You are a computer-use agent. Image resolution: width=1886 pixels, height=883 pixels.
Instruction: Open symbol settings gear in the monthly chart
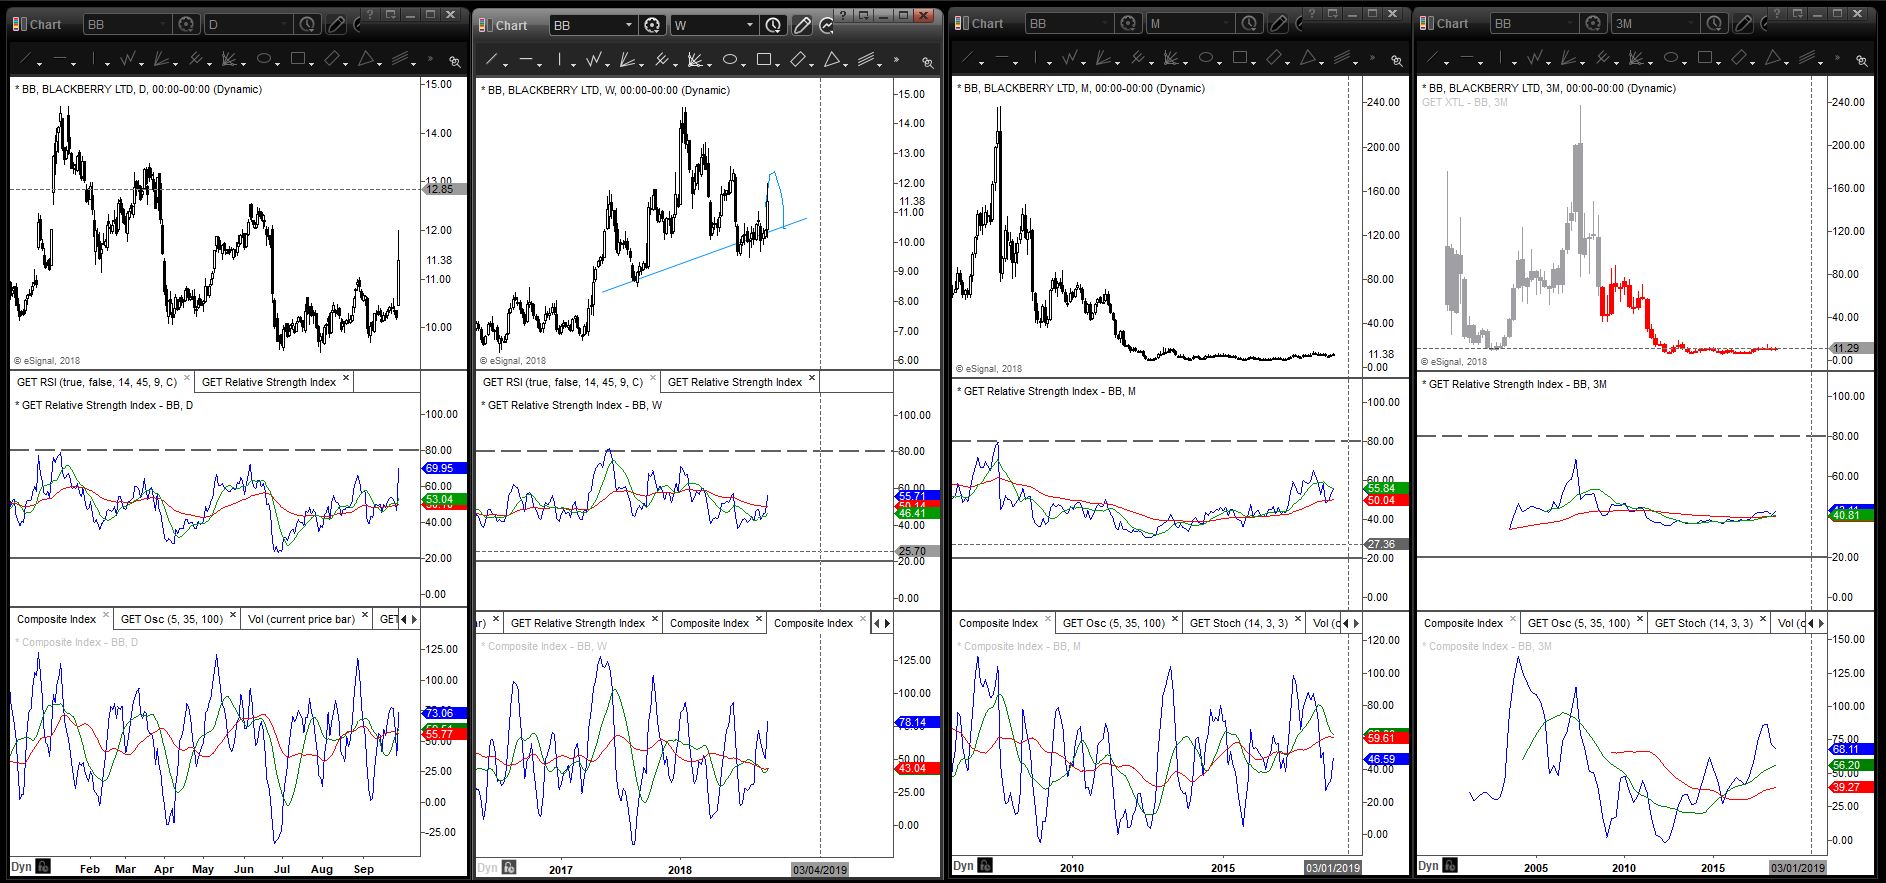1128,23
